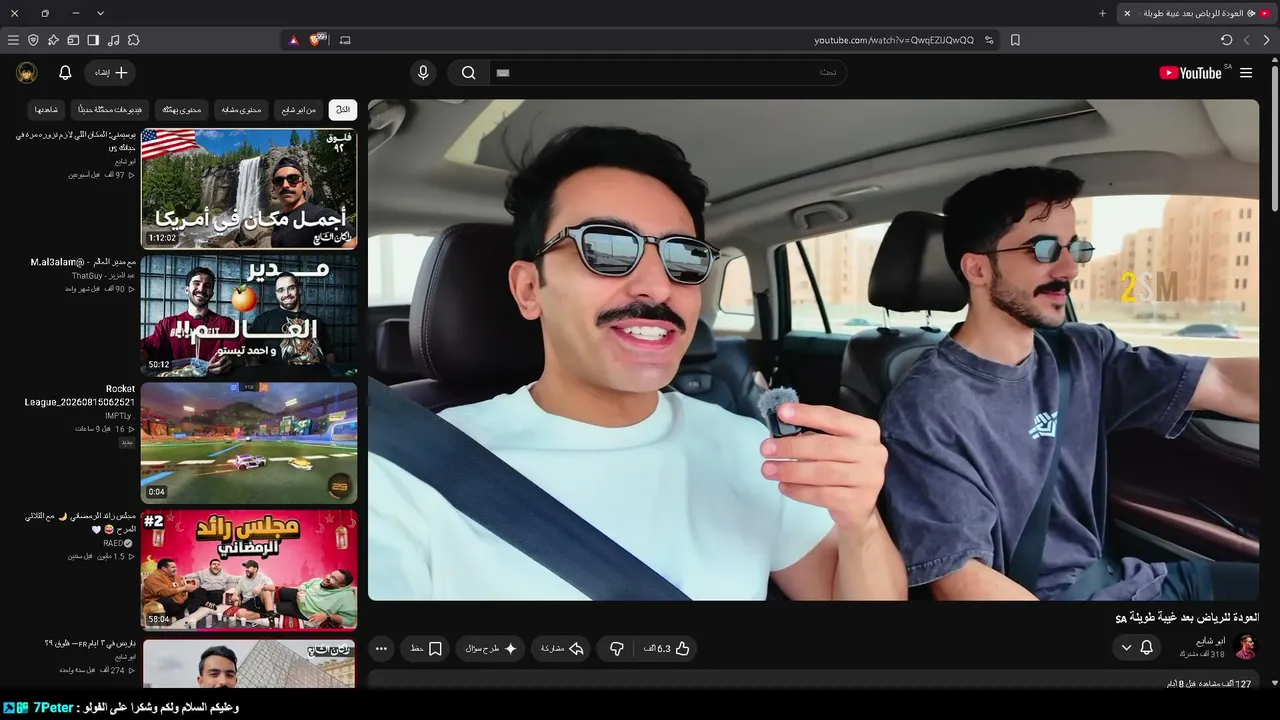Click the Brave Rewards triangle icon
This screenshot has width=1280, height=720.
point(293,40)
